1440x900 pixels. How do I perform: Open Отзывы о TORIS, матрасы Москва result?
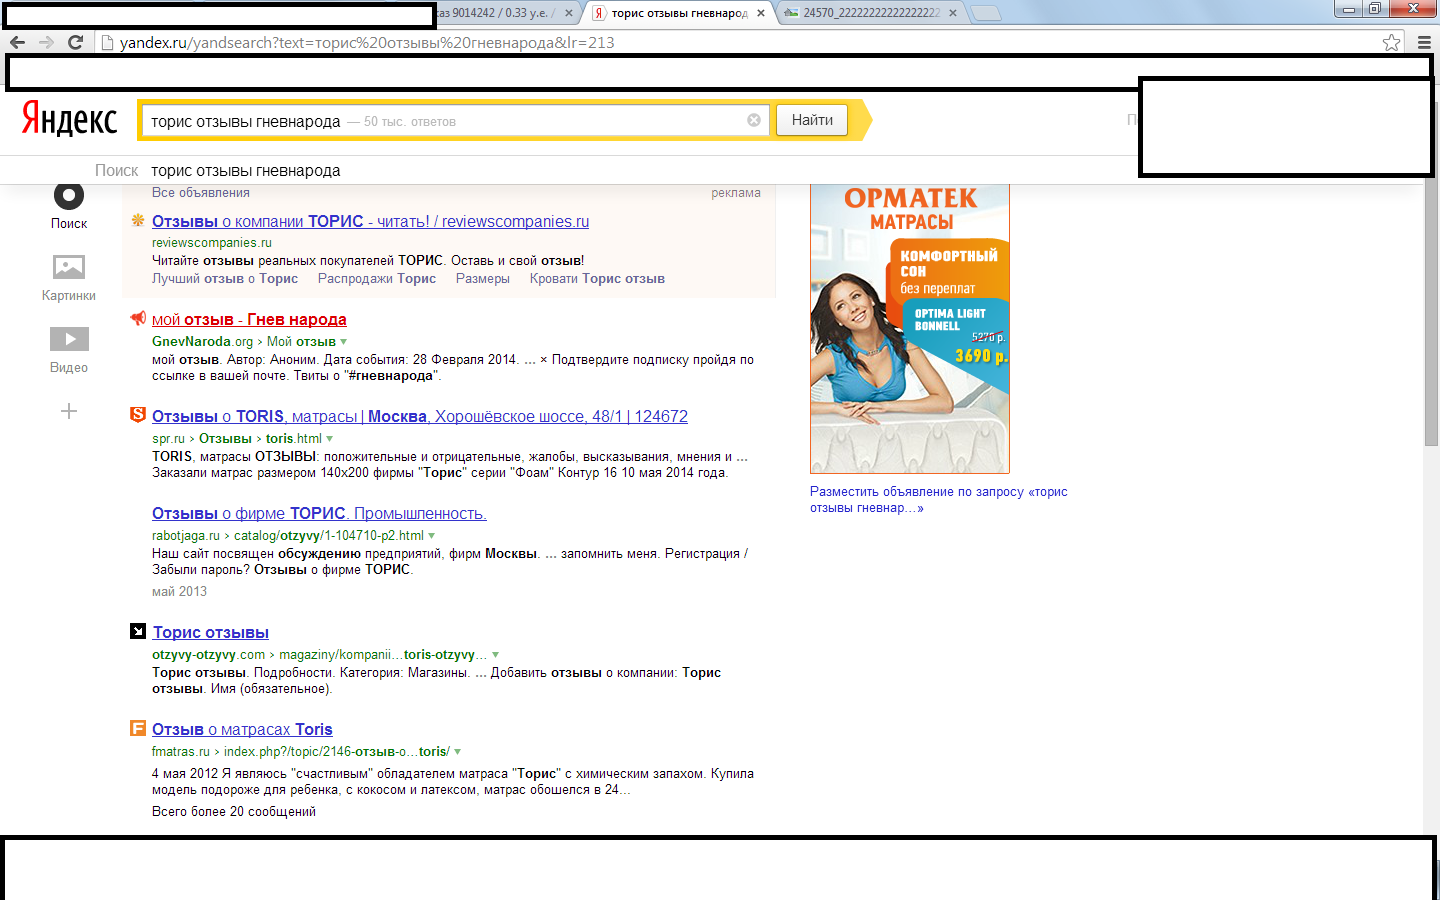pyautogui.click(x=420, y=416)
